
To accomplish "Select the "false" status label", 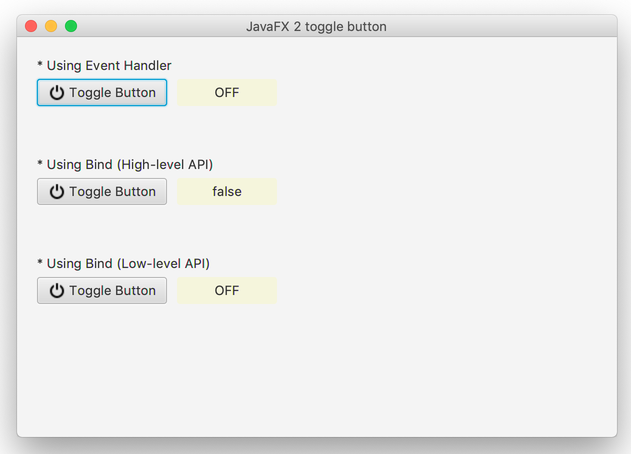I will 227,192.
